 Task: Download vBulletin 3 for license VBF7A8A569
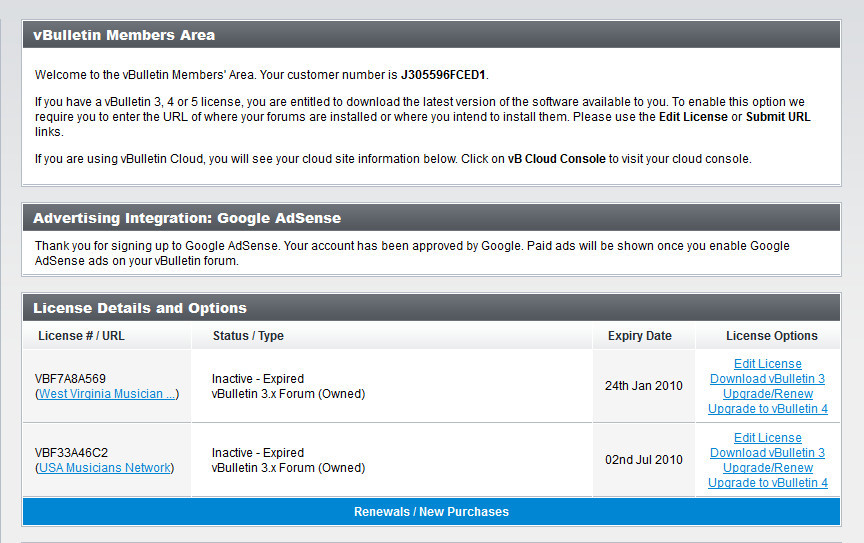click(767, 379)
